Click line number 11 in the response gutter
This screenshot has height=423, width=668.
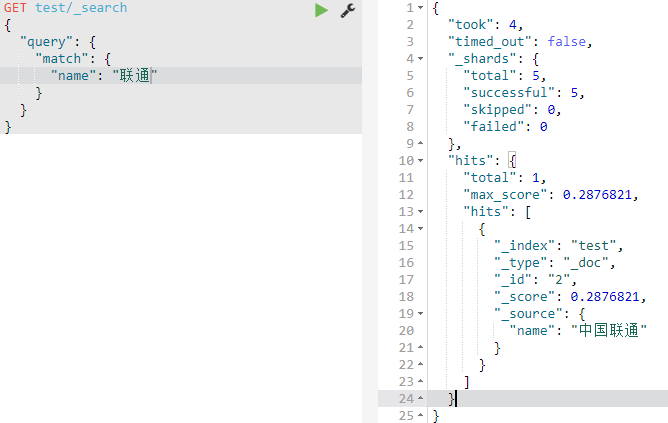(x=406, y=178)
